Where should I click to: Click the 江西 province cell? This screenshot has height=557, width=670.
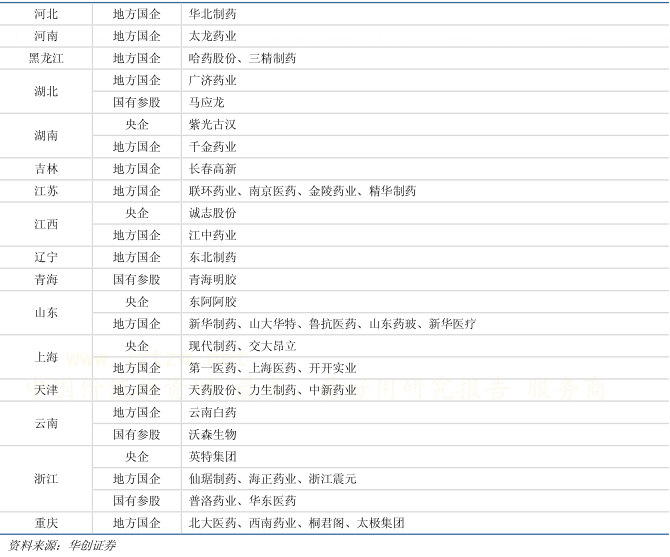pyautogui.click(x=46, y=224)
